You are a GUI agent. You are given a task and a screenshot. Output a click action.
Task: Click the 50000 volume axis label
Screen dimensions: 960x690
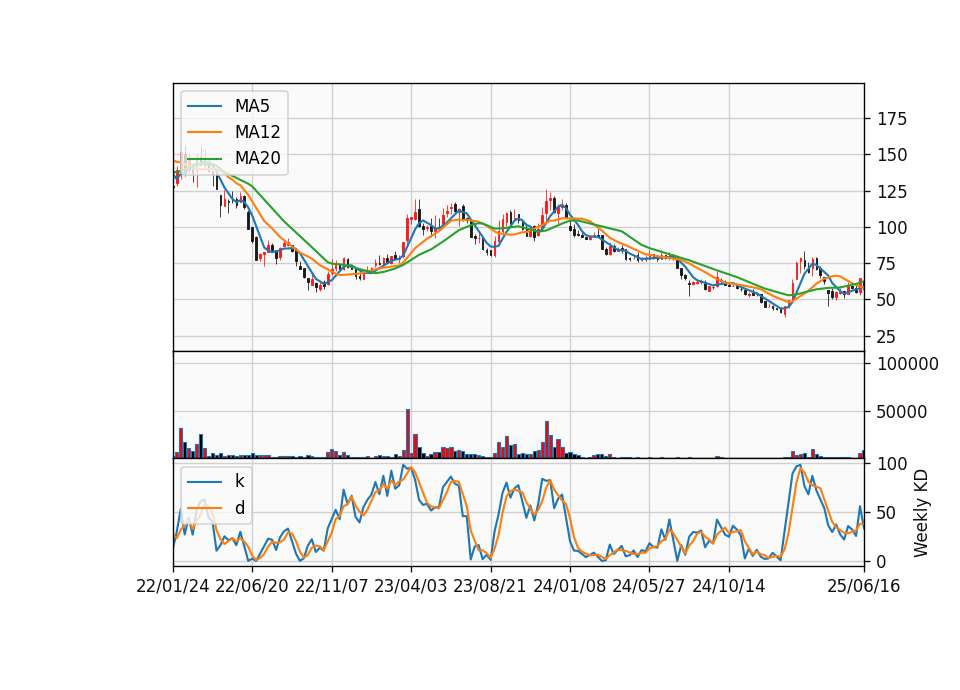coord(902,412)
